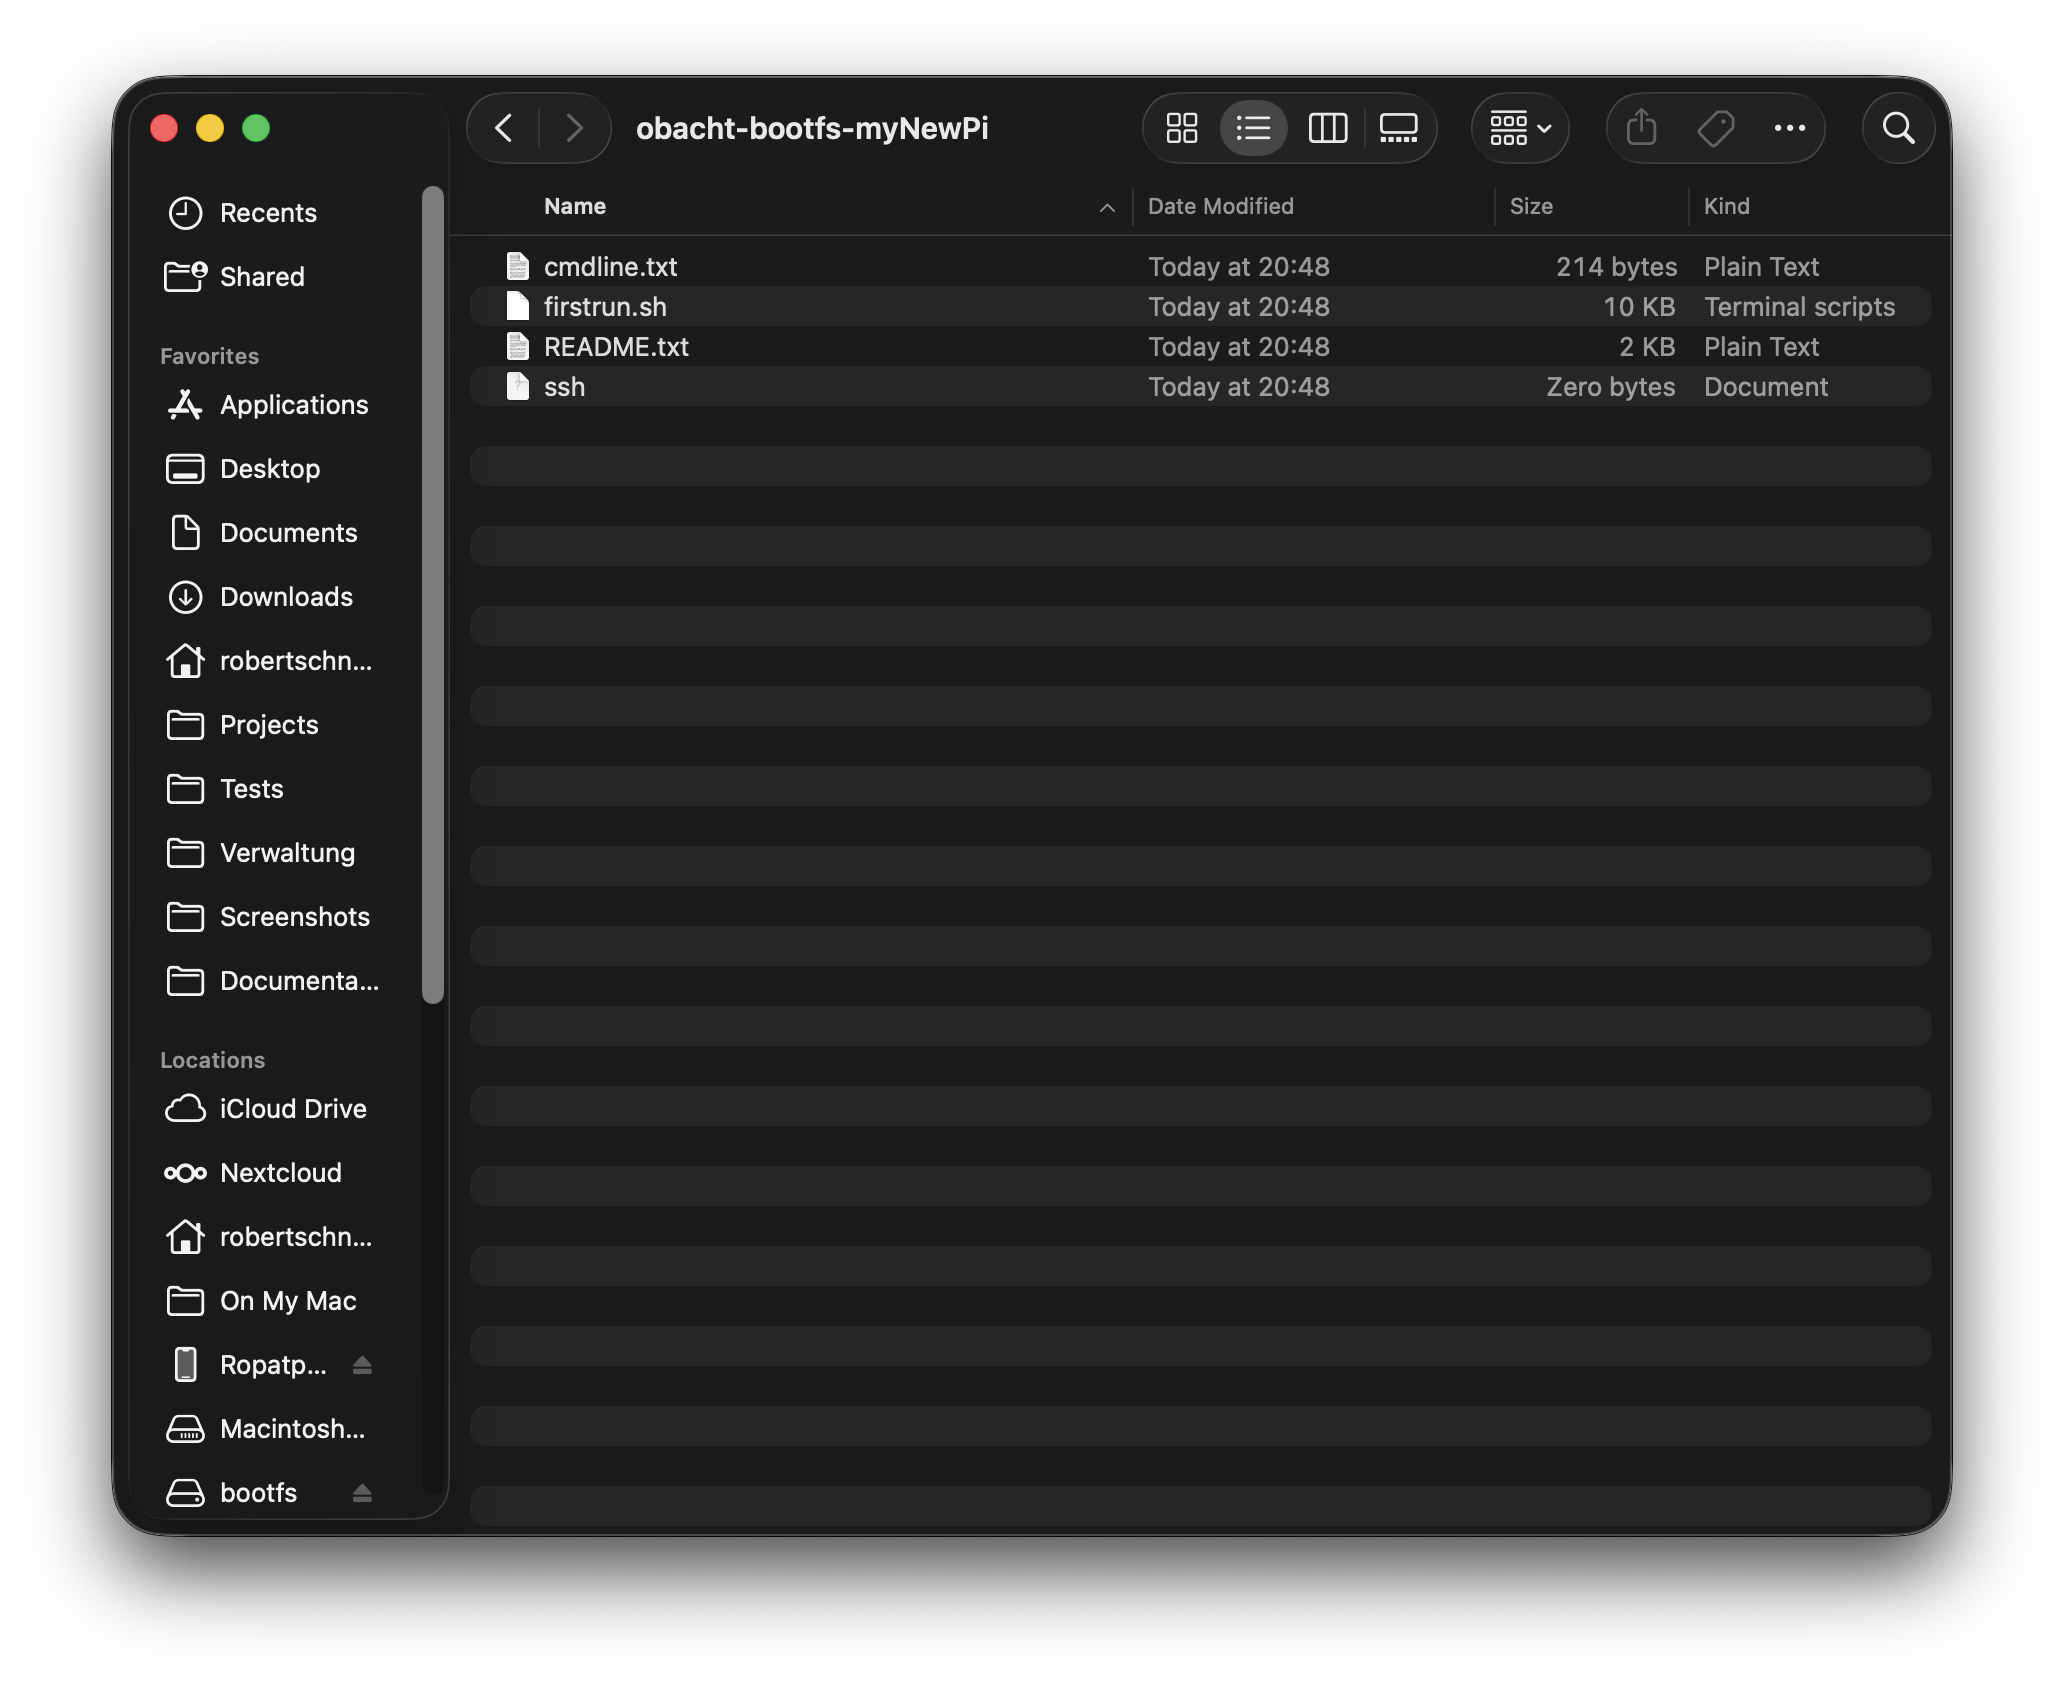
Task: Minimize the window with yellow button
Action: point(210,128)
